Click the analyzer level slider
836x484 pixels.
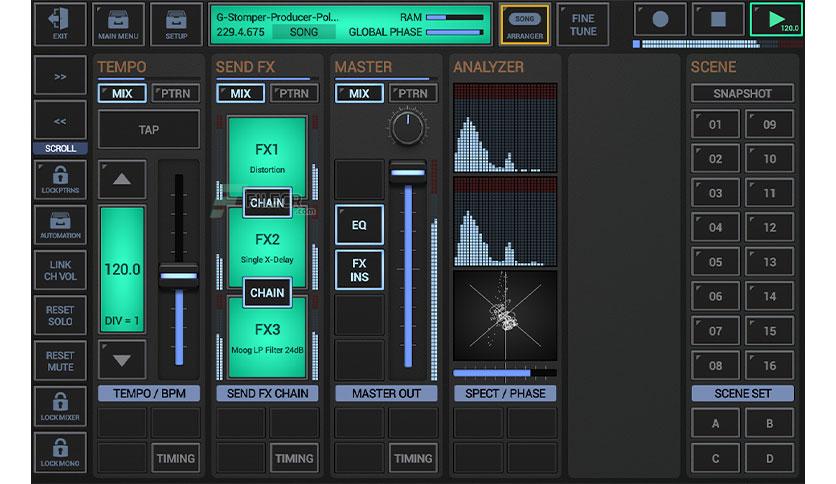(x=505, y=373)
